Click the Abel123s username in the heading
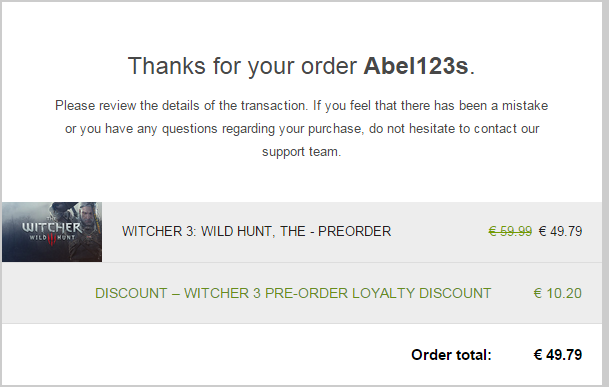The height and width of the screenshot is (387, 609). click(x=416, y=66)
